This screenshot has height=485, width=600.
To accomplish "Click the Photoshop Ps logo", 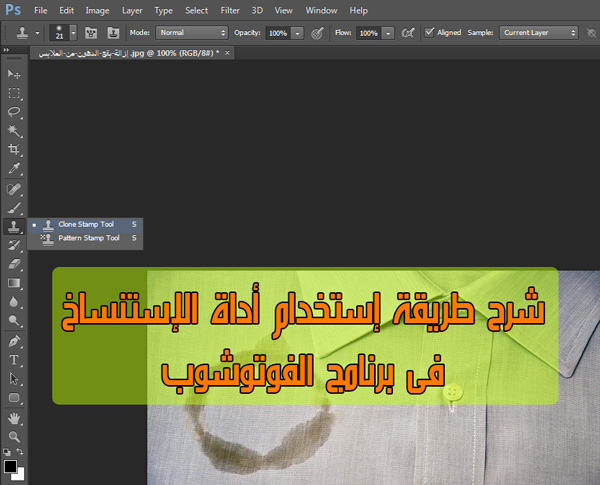I will click(x=13, y=10).
